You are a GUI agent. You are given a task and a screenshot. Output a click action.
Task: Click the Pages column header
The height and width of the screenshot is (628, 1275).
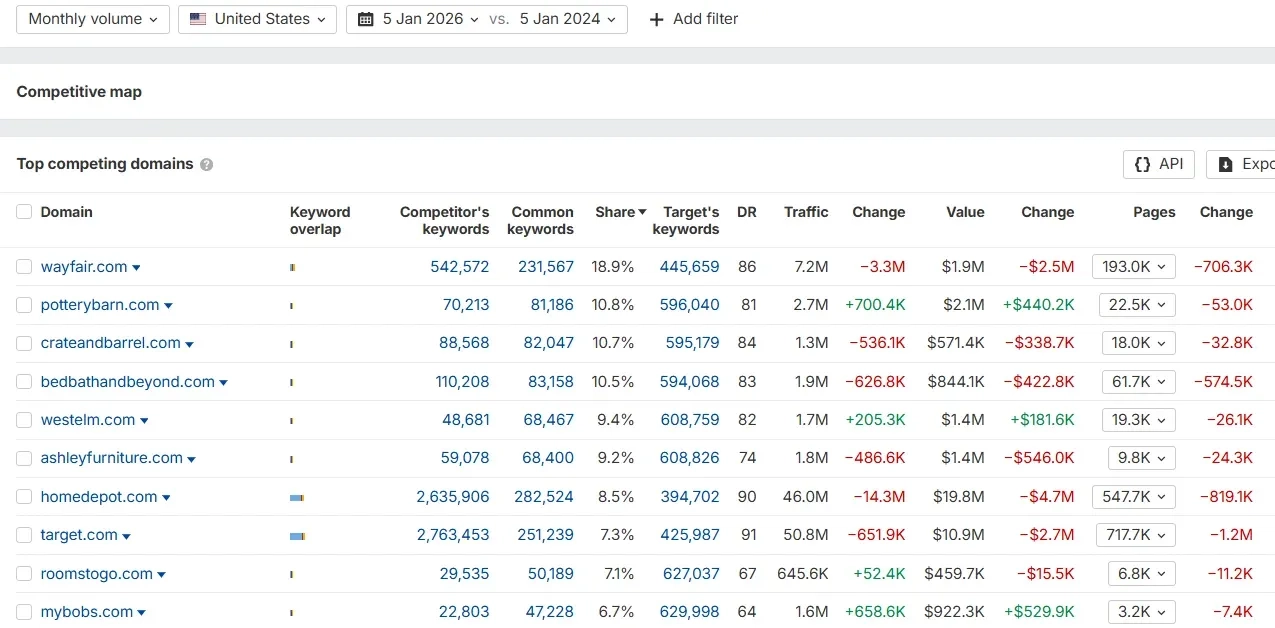click(x=1154, y=212)
